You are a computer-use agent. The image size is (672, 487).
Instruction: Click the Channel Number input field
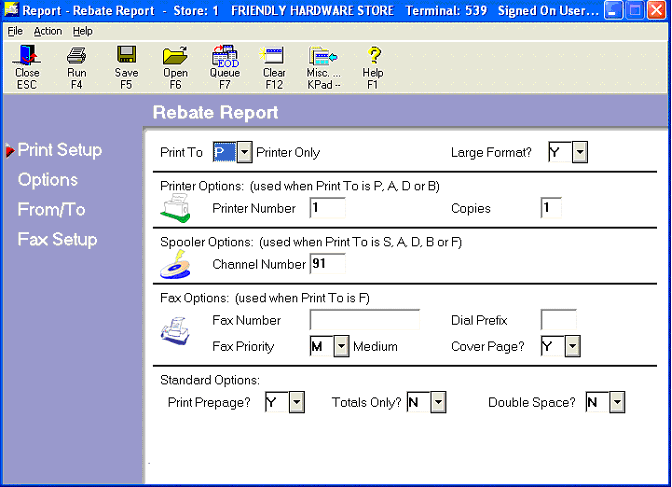coord(327,264)
